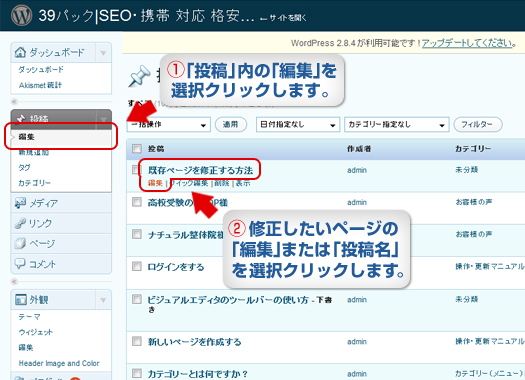This screenshot has height=380, width=525.
Task: Check the box for 新しいページを作成する post
Action: coord(137,341)
